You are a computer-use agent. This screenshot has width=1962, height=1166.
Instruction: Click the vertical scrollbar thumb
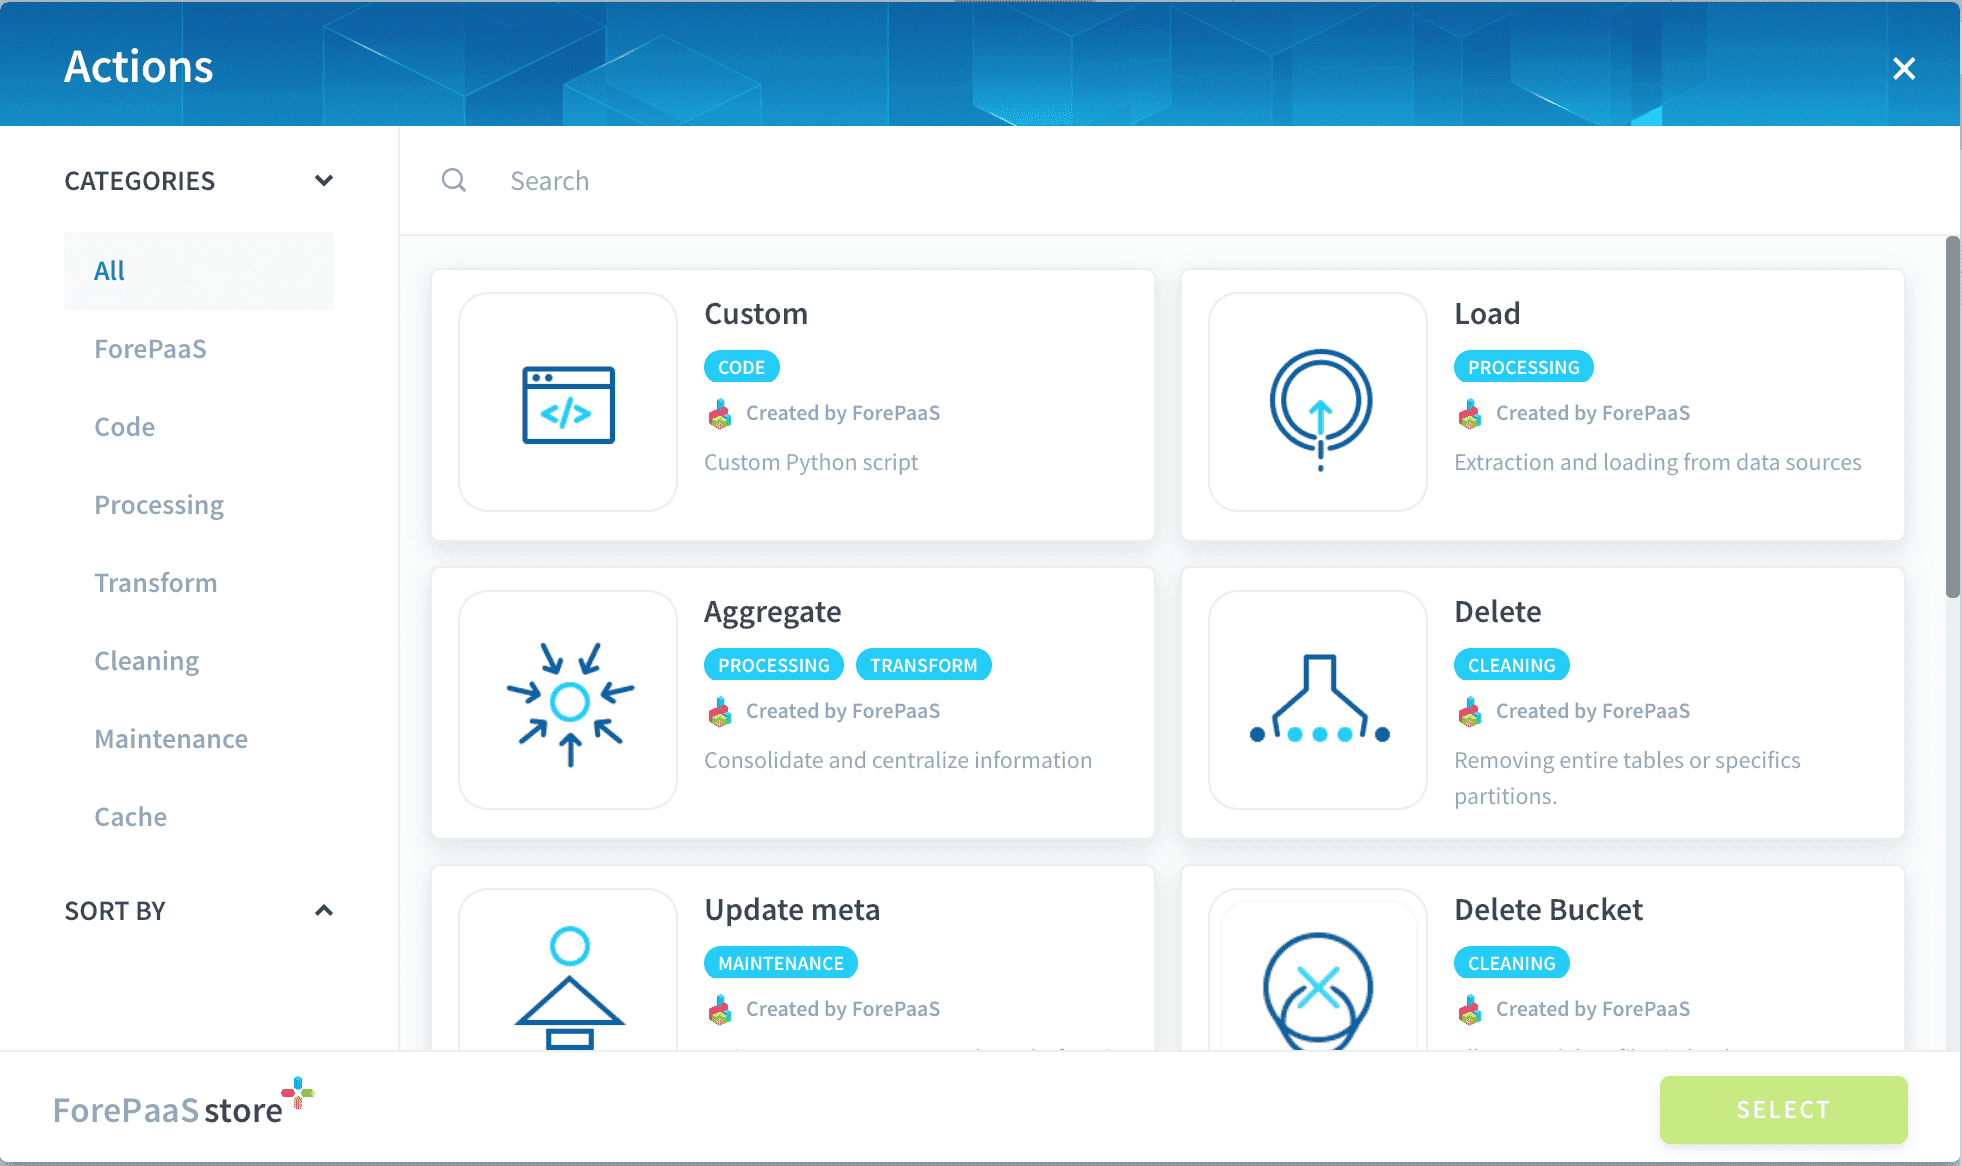coord(1952,417)
